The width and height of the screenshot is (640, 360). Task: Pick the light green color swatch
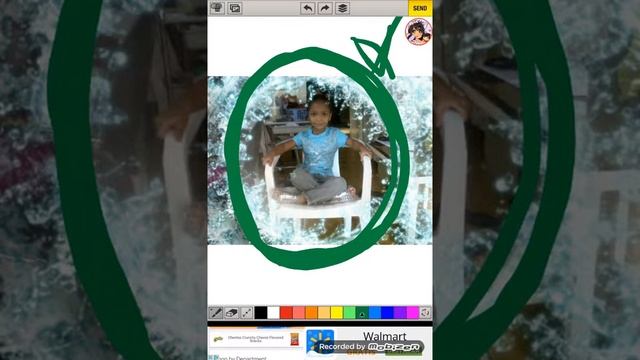(x=349, y=313)
